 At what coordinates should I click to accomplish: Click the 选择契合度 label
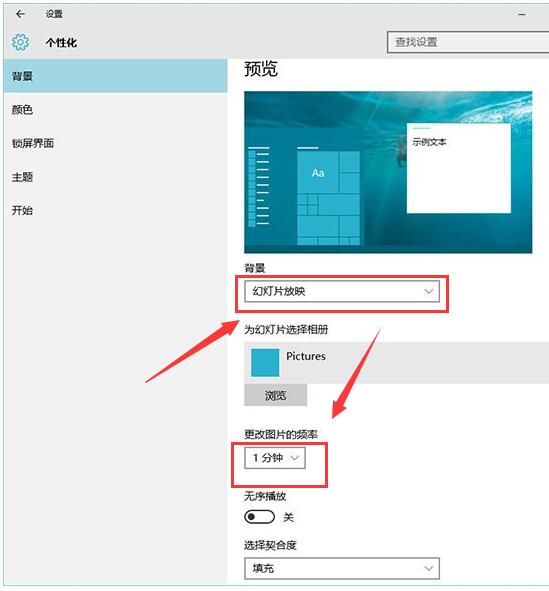tap(270, 545)
